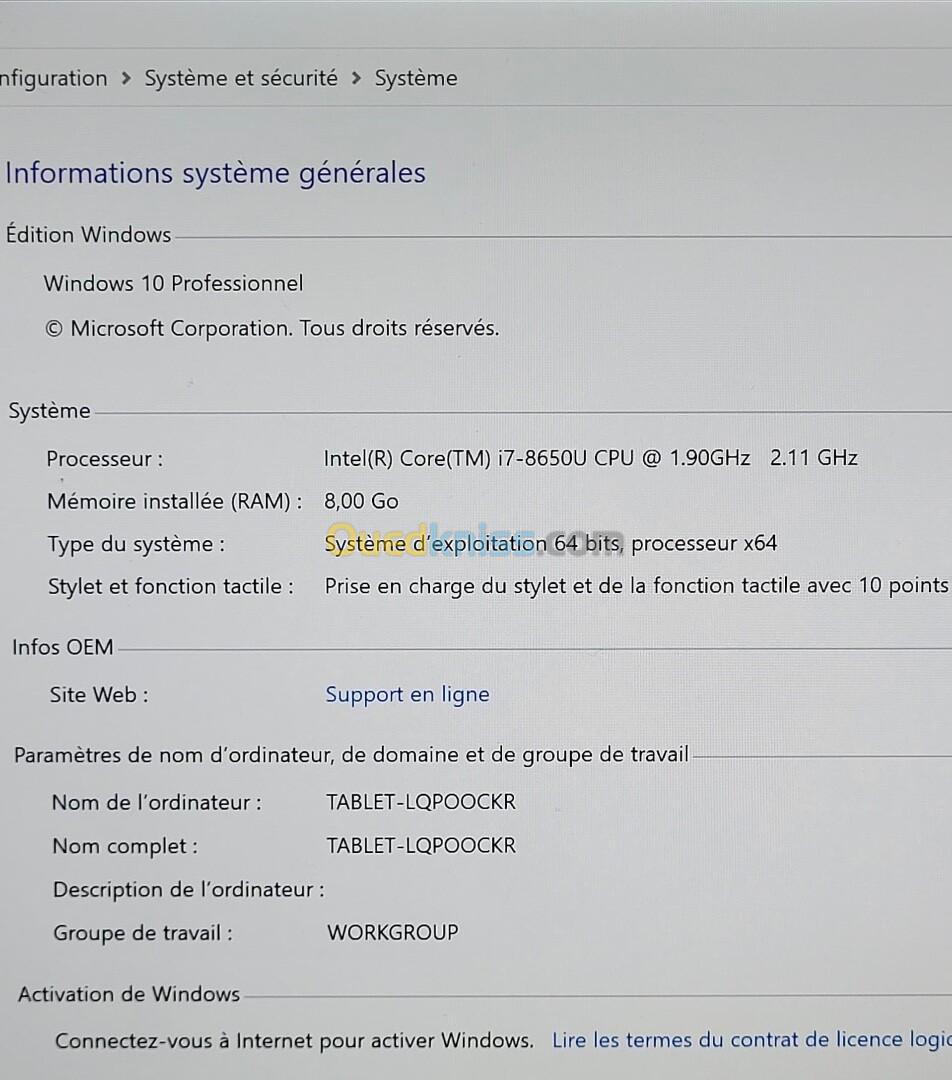Open the Système et sécurité breadcrumb
Viewport: 952px width, 1080px height.
241,78
